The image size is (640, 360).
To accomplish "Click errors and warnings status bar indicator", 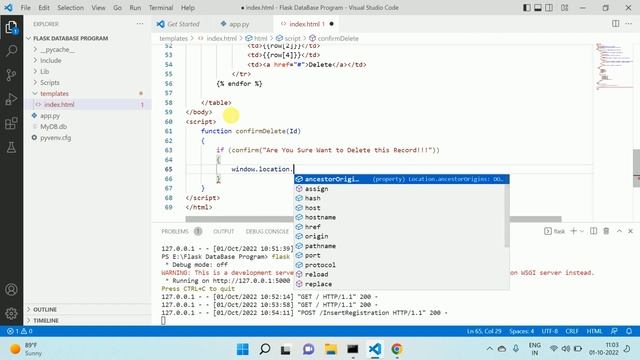I will pos(19,331).
